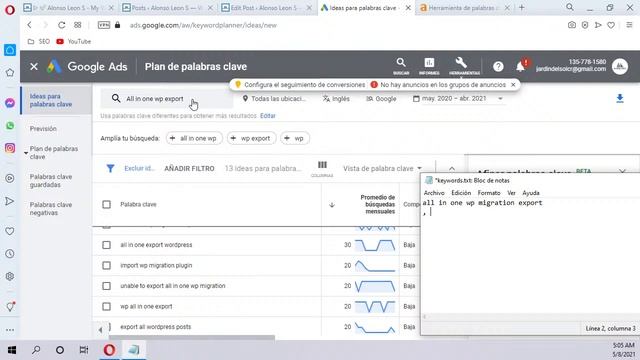
Task: Open Google Ads help question mark
Action: coord(498,67)
